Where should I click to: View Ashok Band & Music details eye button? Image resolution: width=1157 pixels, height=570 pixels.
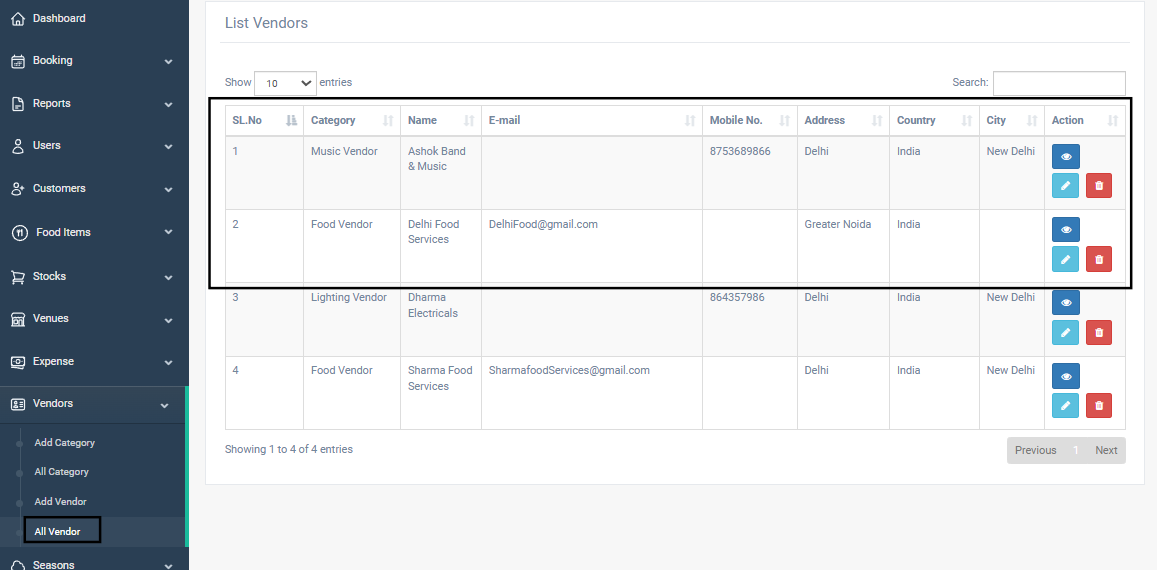(1066, 157)
